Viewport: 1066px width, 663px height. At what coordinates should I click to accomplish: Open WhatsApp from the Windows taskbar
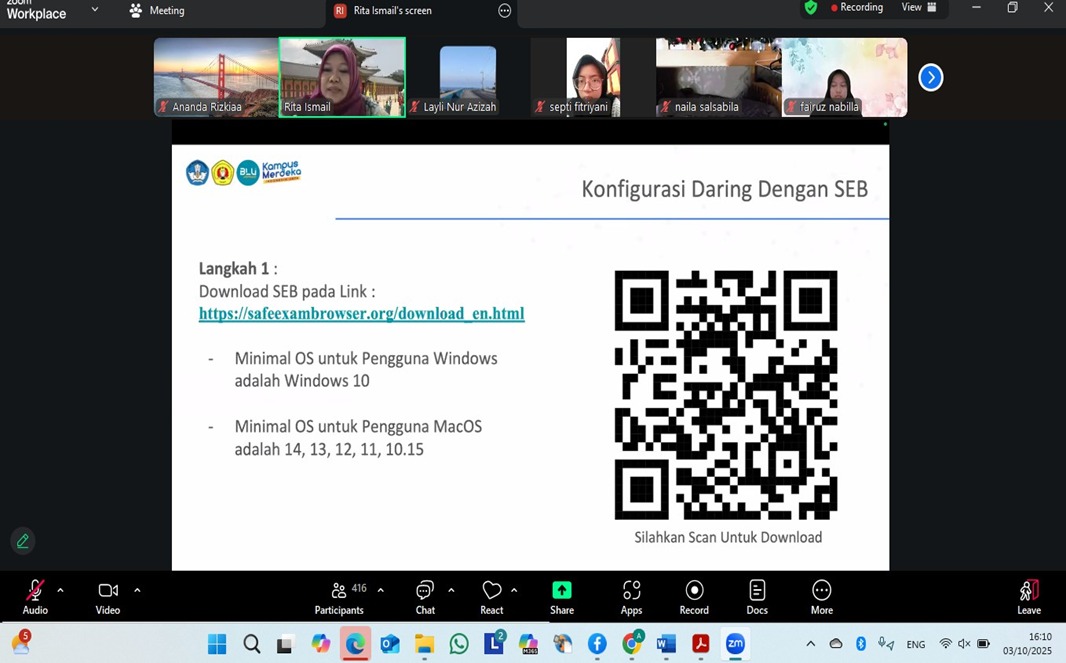coord(459,644)
